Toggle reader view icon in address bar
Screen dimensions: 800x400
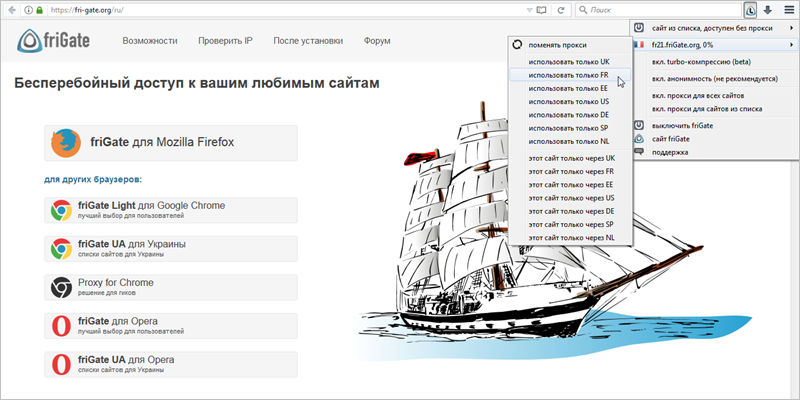point(541,10)
